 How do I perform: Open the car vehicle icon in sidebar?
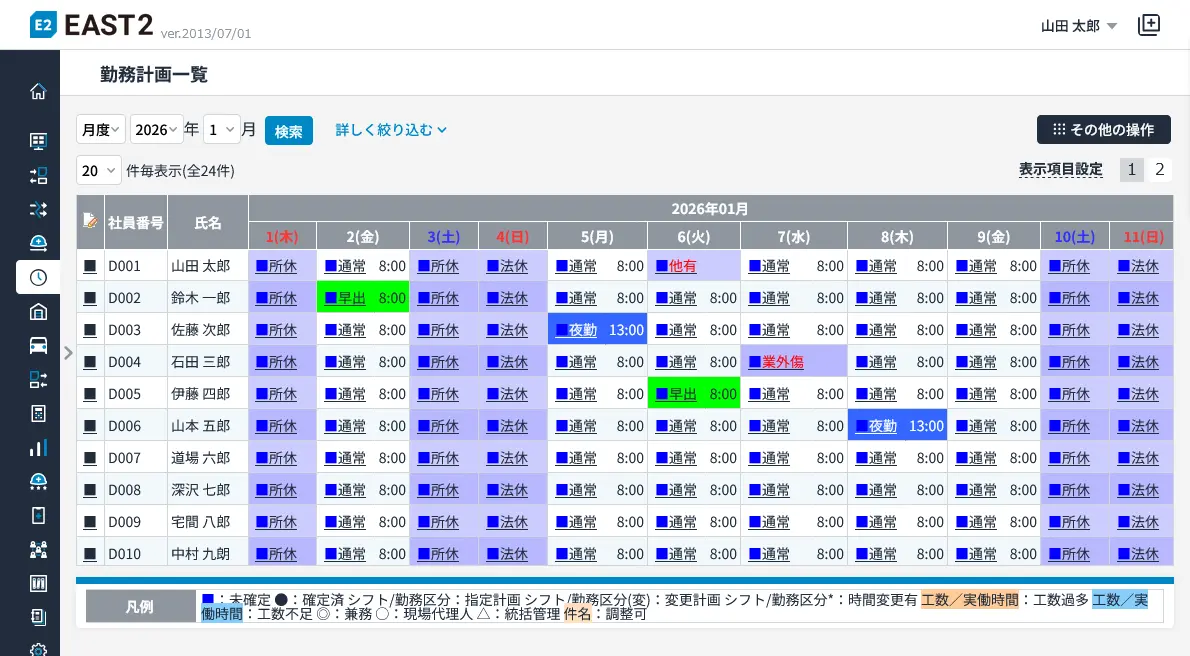(x=38, y=345)
